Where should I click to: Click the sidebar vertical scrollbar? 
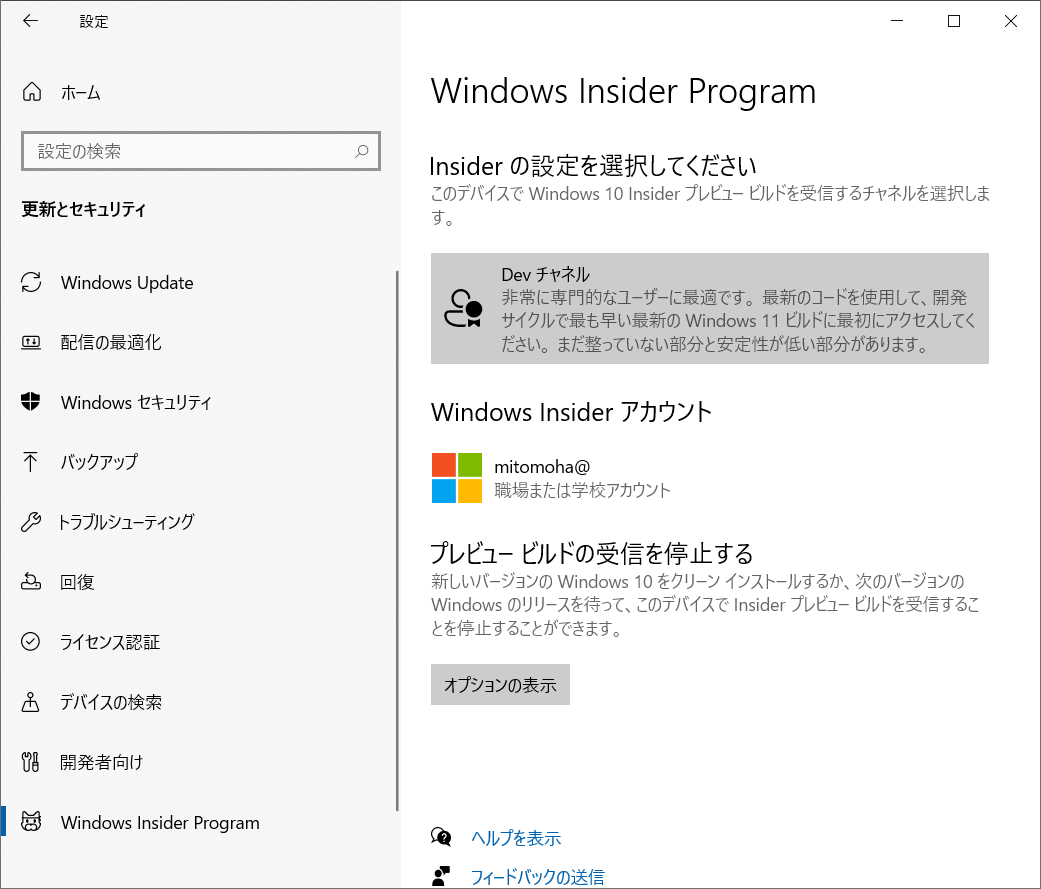pyautogui.click(x=397, y=540)
